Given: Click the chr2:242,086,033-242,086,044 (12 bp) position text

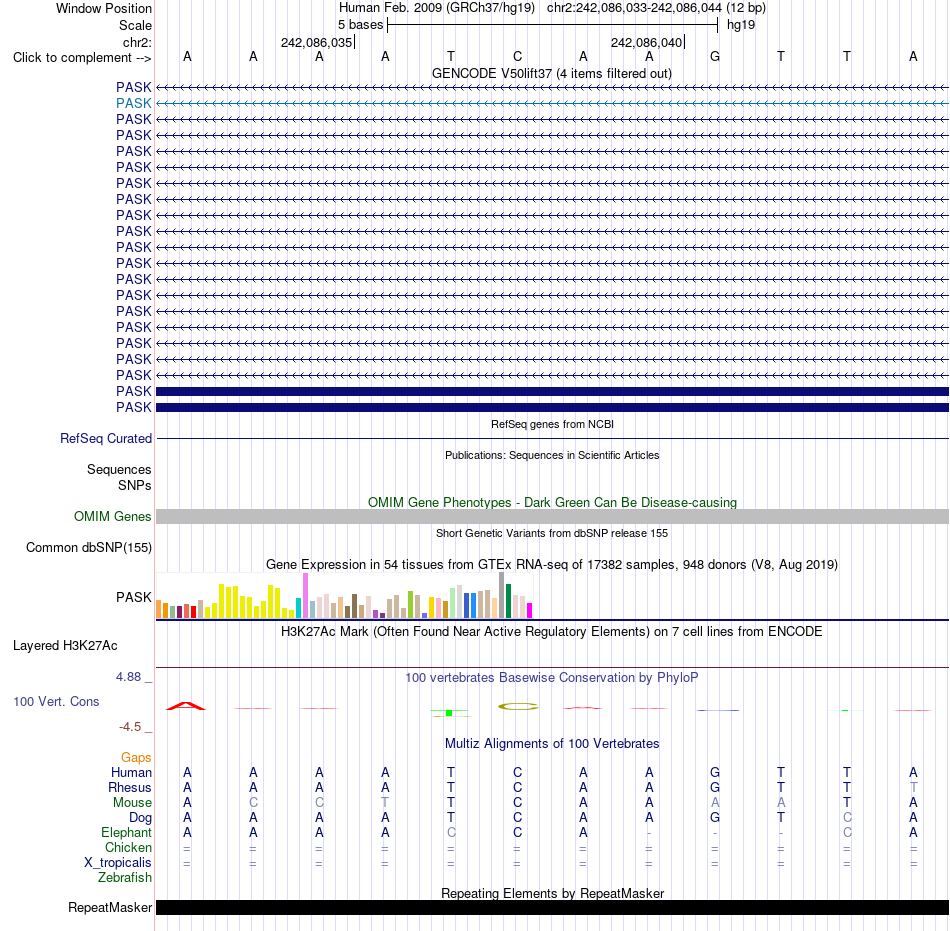Looking at the screenshot, I should coord(656,8).
